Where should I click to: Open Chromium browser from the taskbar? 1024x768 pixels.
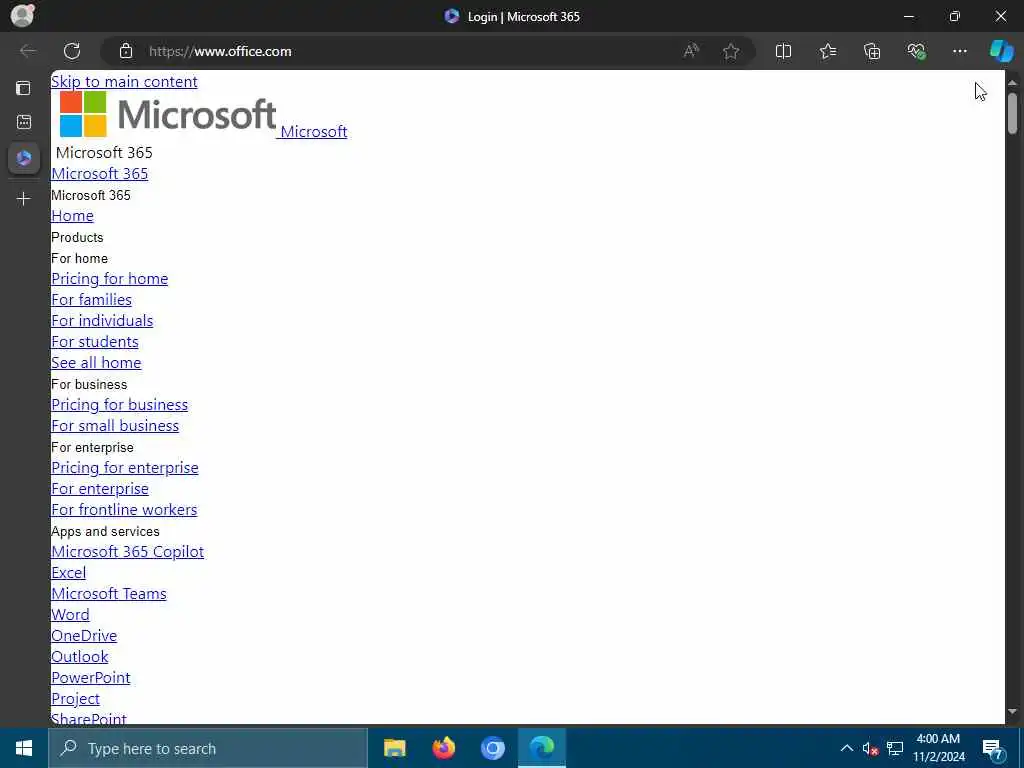493,748
